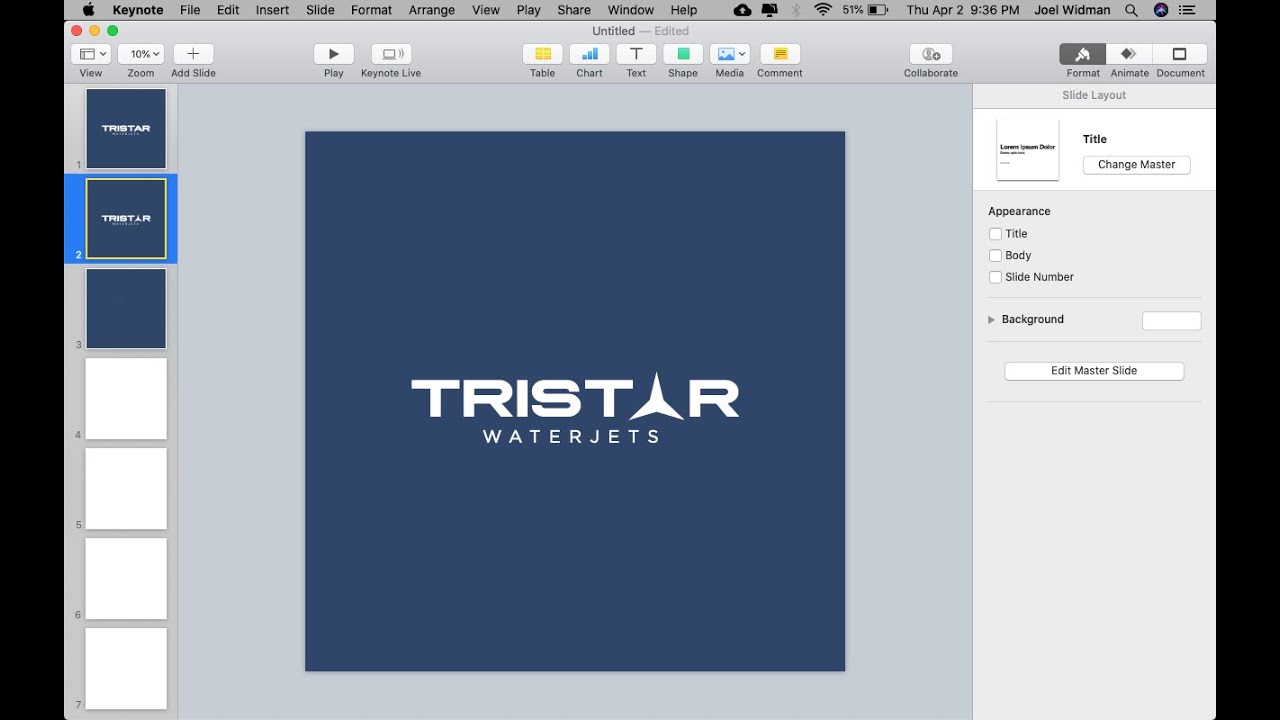Open the Media dropdown in the toolbar

[x=730, y=54]
